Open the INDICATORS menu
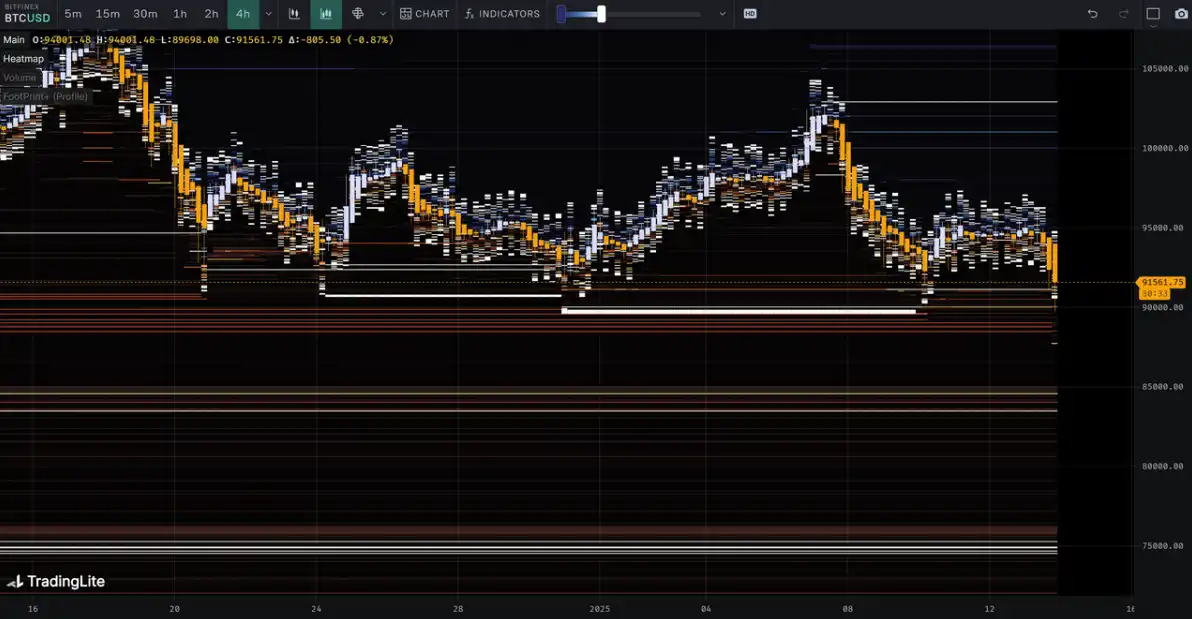Image resolution: width=1192 pixels, height=619 pixels. tap(502, 14)
